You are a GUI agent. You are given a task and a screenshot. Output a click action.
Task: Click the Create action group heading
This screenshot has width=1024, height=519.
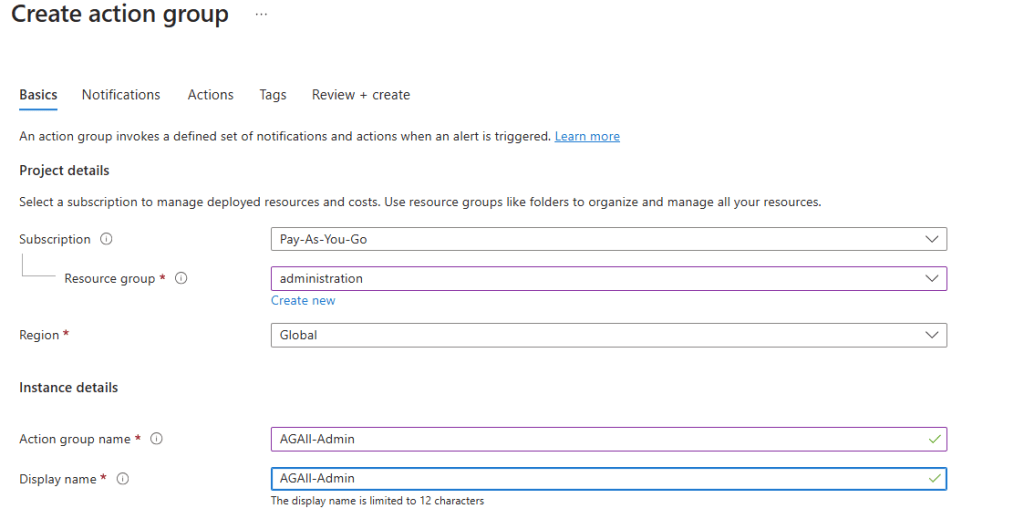point(120,15)
